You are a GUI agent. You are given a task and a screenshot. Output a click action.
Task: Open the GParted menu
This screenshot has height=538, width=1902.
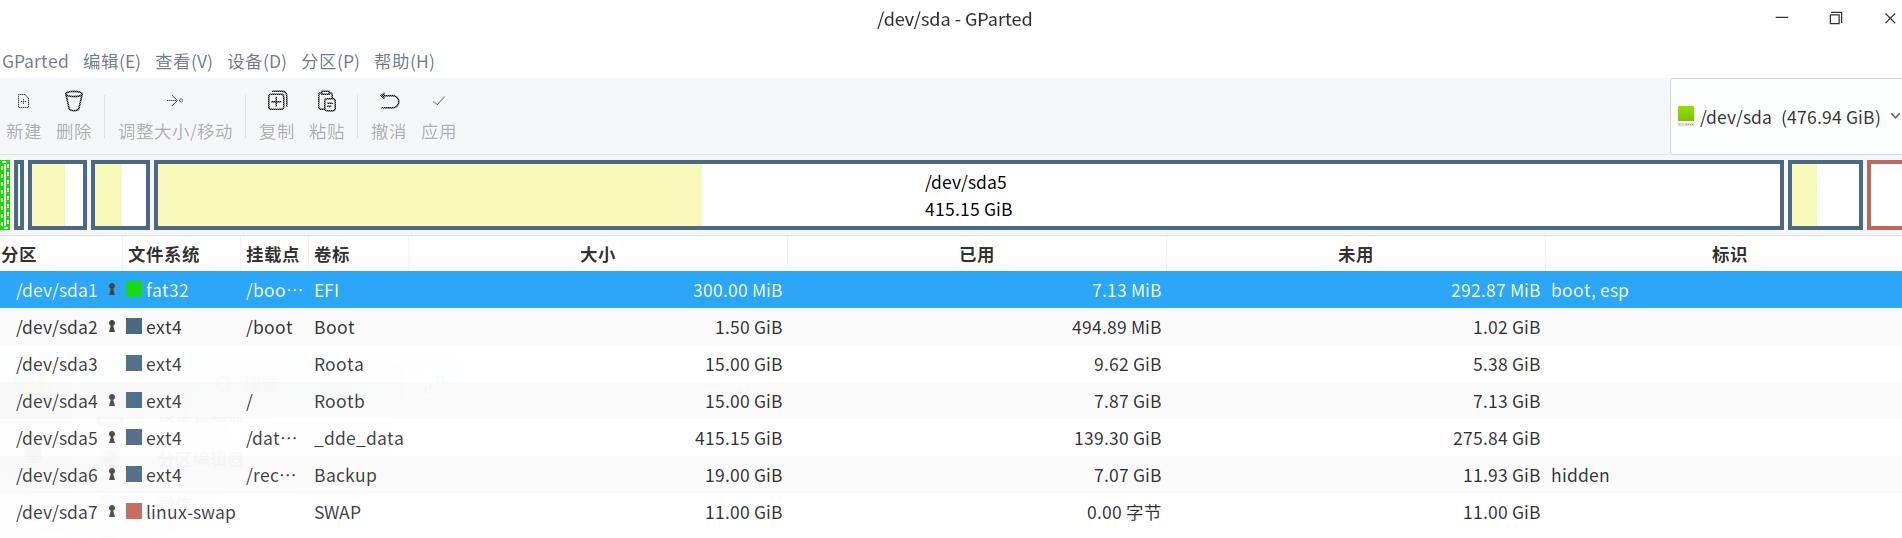click(x=35, y=62)
